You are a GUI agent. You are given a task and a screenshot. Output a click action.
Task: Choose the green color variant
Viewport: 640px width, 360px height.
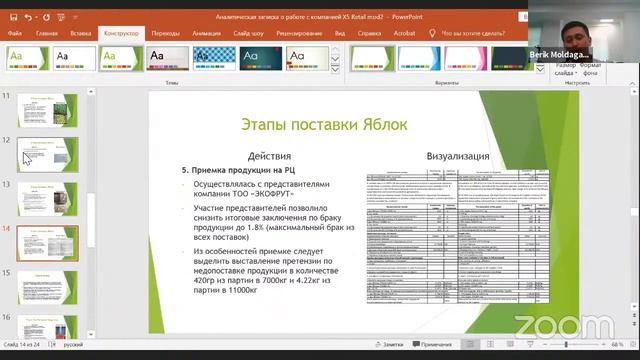(373, 58)
